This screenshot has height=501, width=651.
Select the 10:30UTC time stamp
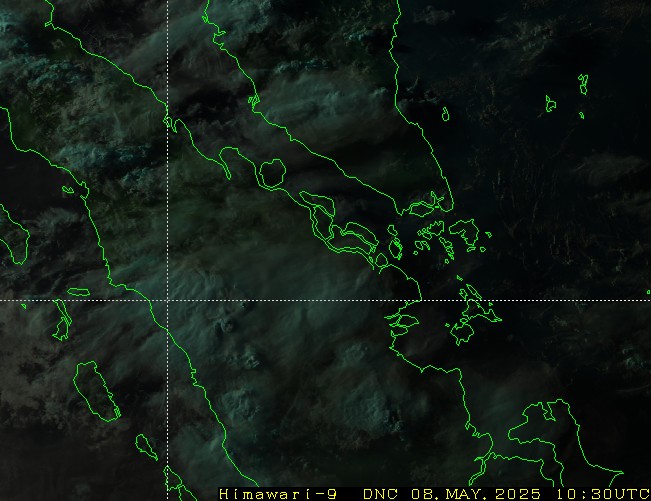pyautogui.click(x=603, y=494)
